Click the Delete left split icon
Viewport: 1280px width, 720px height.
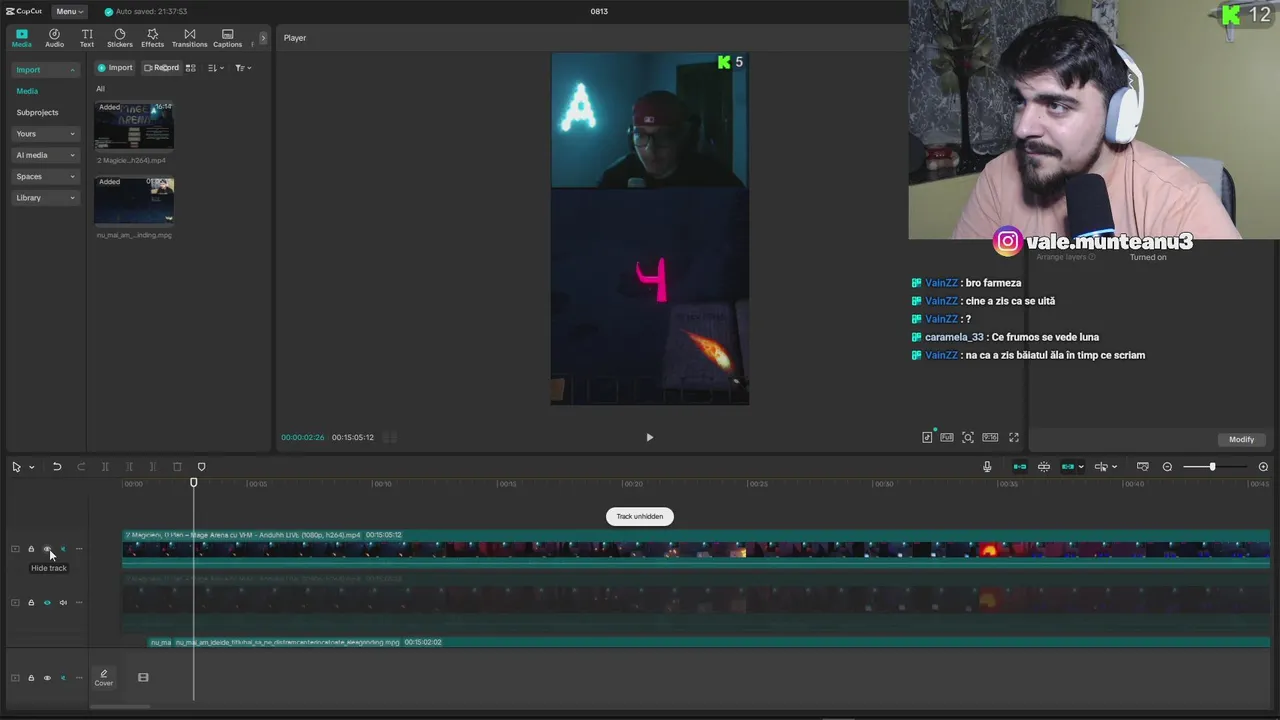point(129,467)
